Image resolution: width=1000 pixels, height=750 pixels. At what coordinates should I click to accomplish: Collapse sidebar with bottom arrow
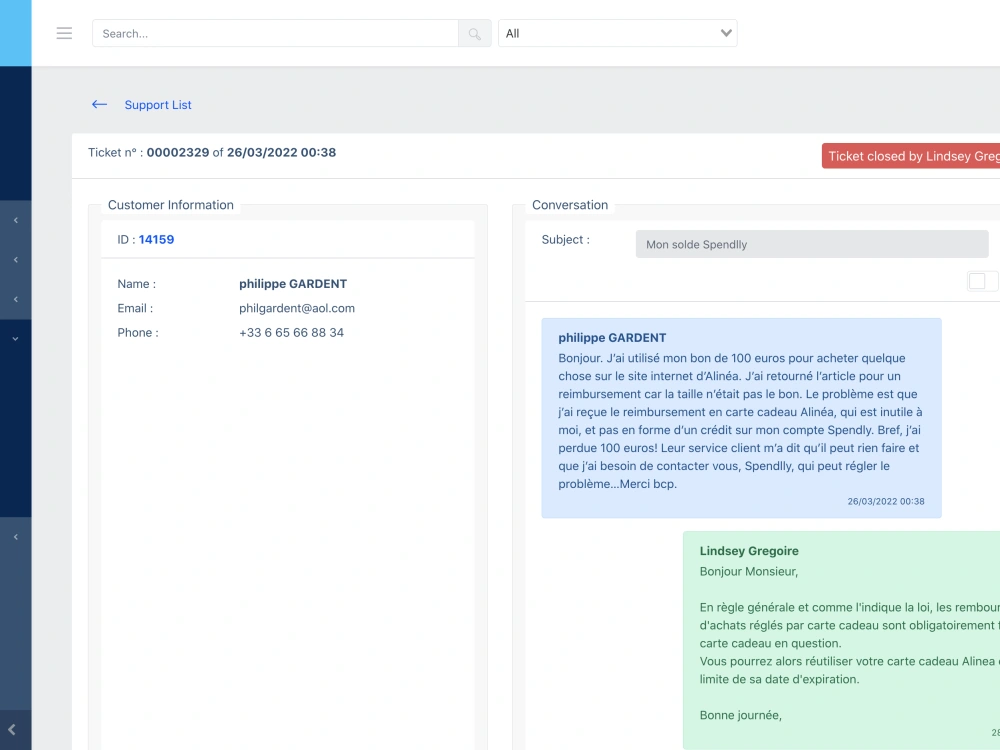point(12,730)
